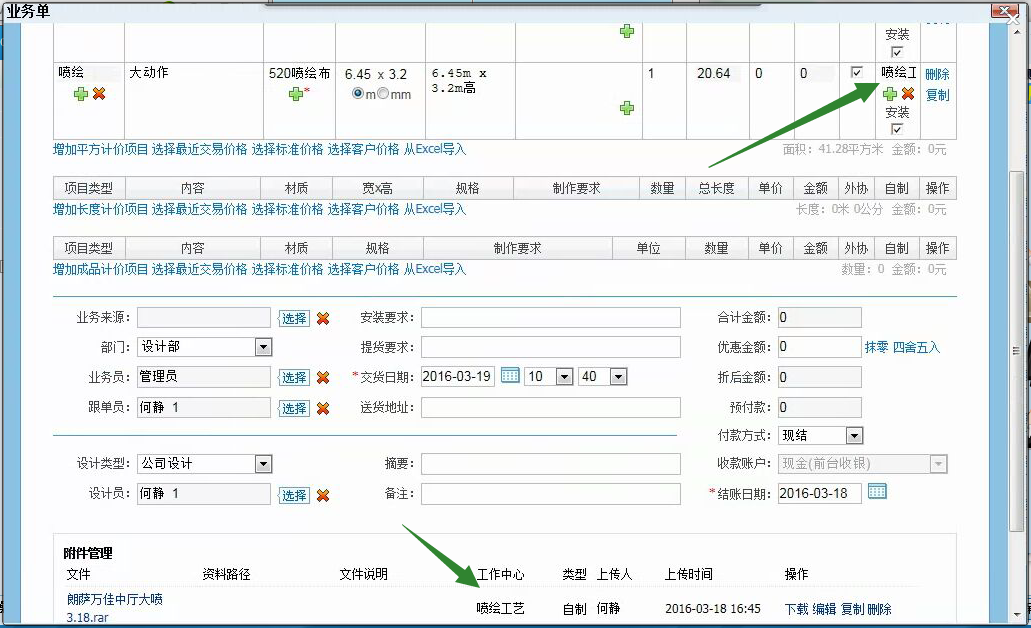Expand the 设计类型 dropdown showing 公司设计
The height and width of the screenshot is (628, 1031).
coord(263,464)
